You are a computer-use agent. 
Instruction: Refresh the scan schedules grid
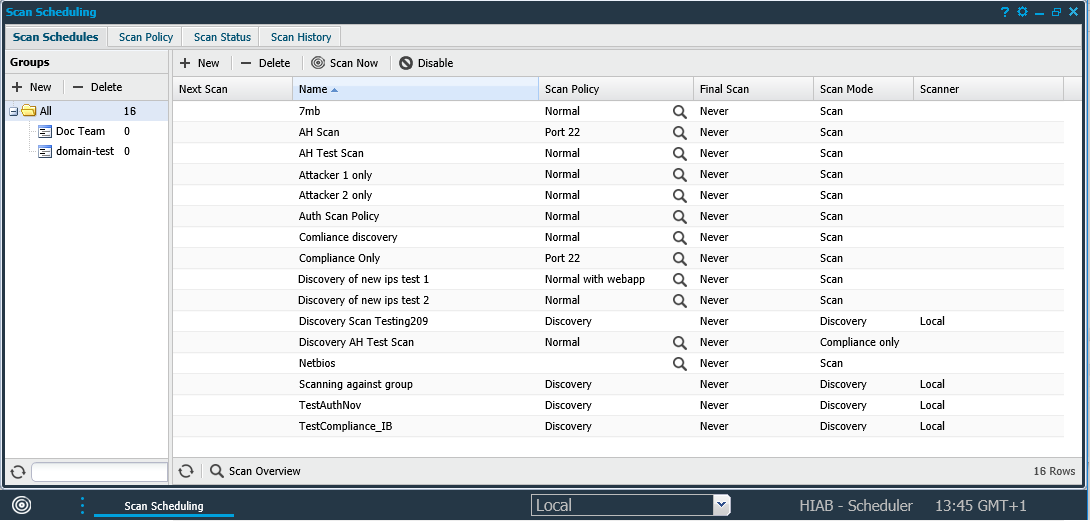tap(185, 471)
